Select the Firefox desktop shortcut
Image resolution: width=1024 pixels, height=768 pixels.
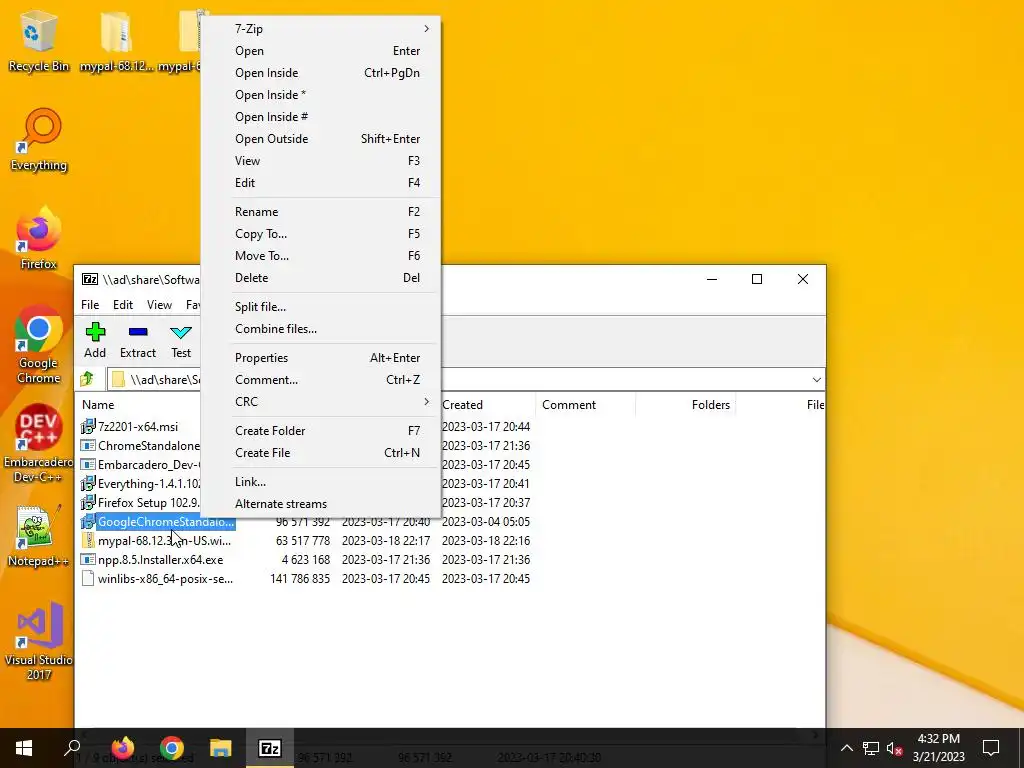click(39, 238)
